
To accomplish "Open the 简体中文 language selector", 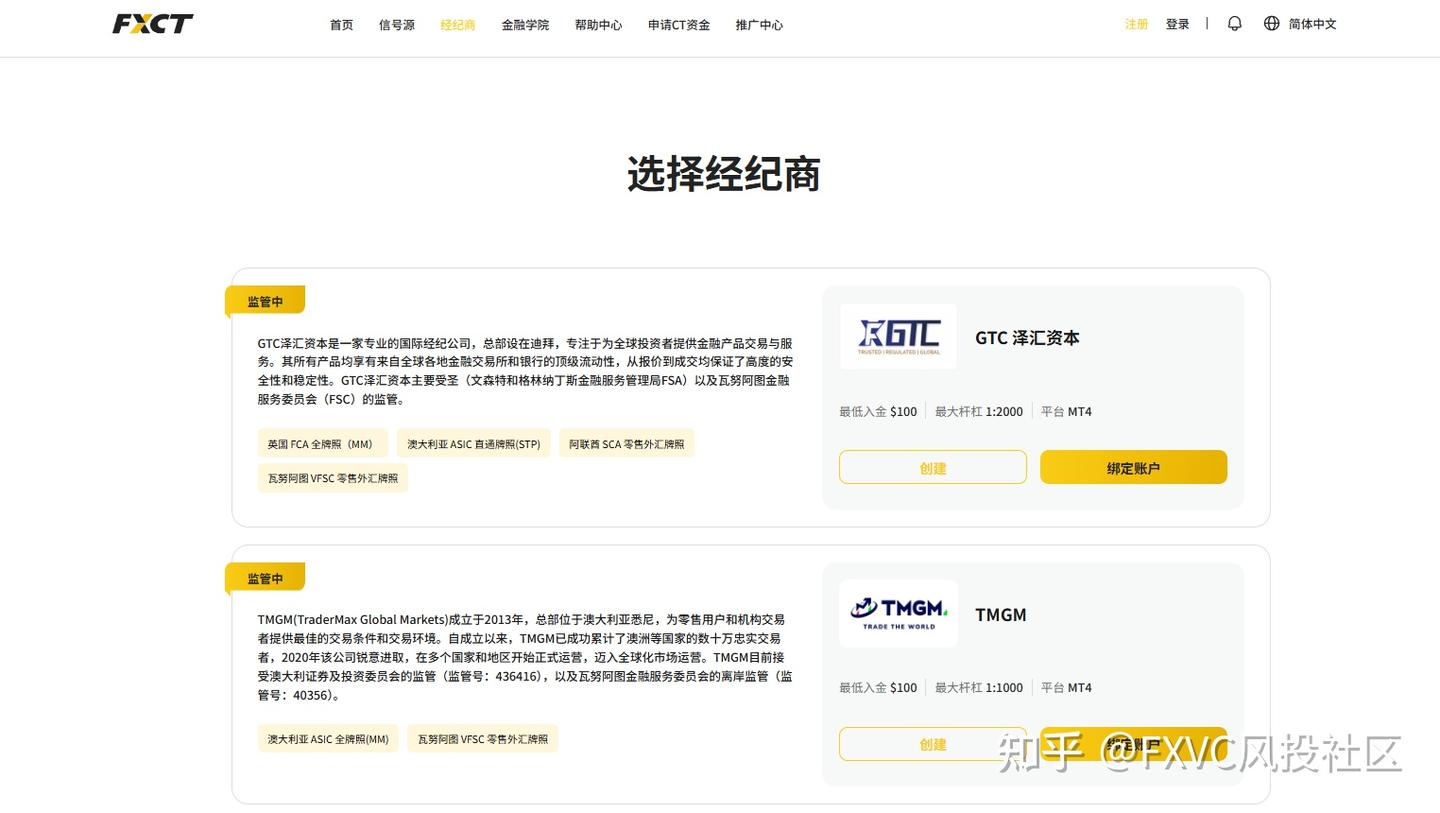I will point(1312,23).
